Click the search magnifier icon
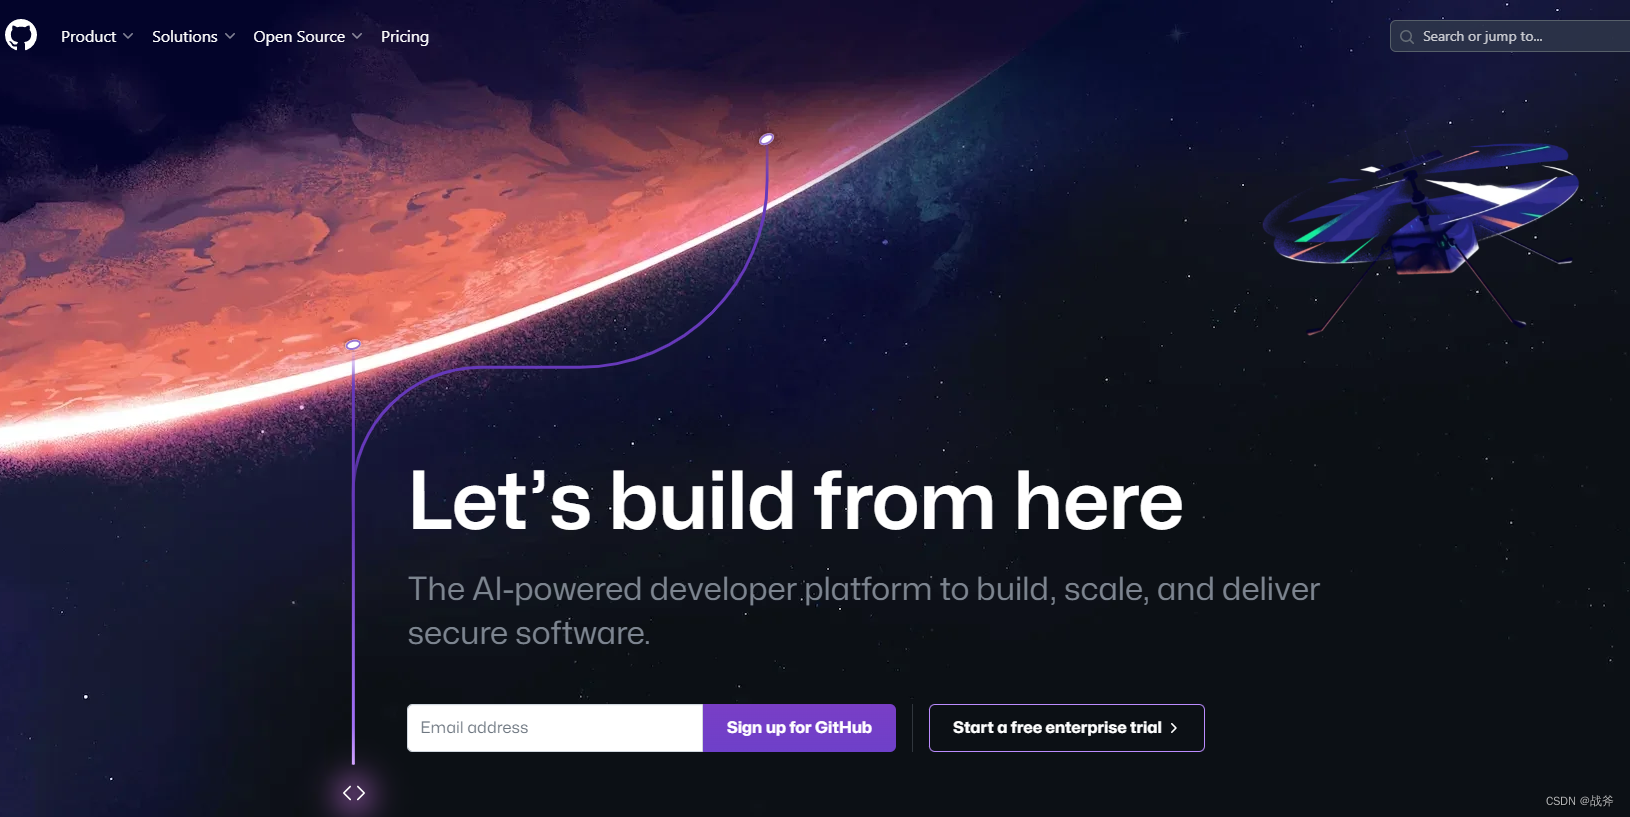 coord(1407,37)
